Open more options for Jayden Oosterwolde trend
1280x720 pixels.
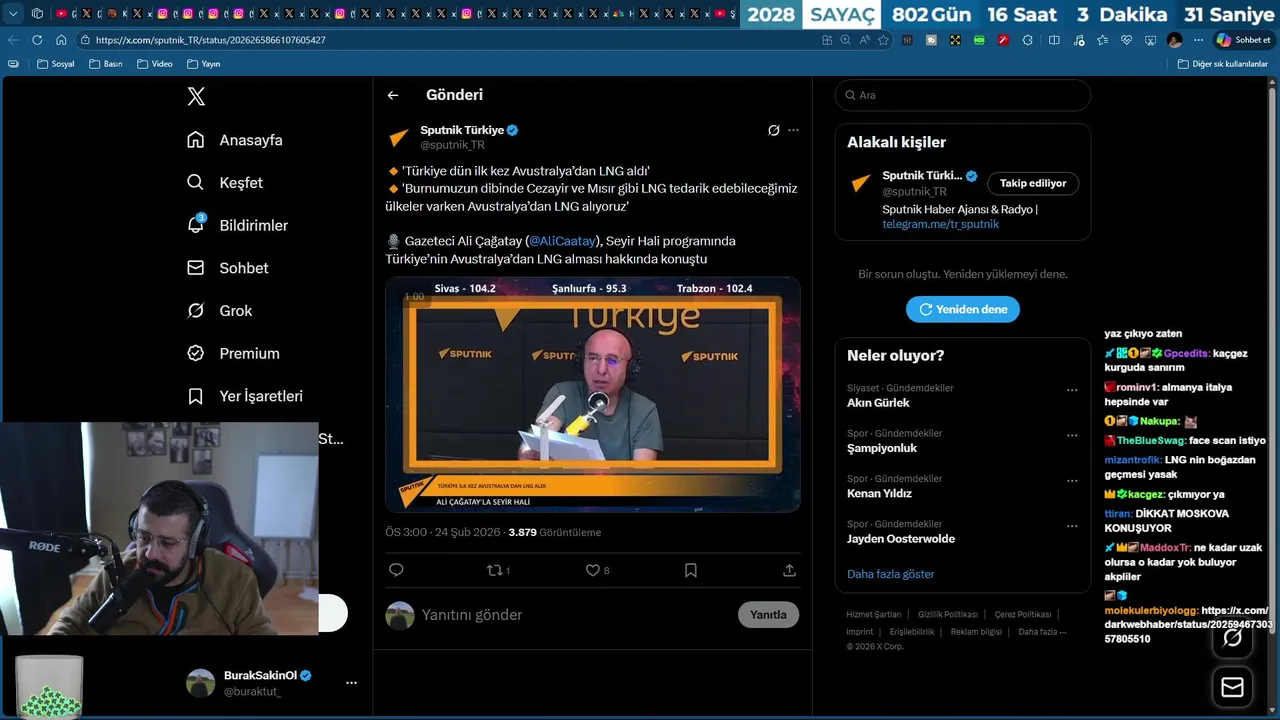point(1072,525)
